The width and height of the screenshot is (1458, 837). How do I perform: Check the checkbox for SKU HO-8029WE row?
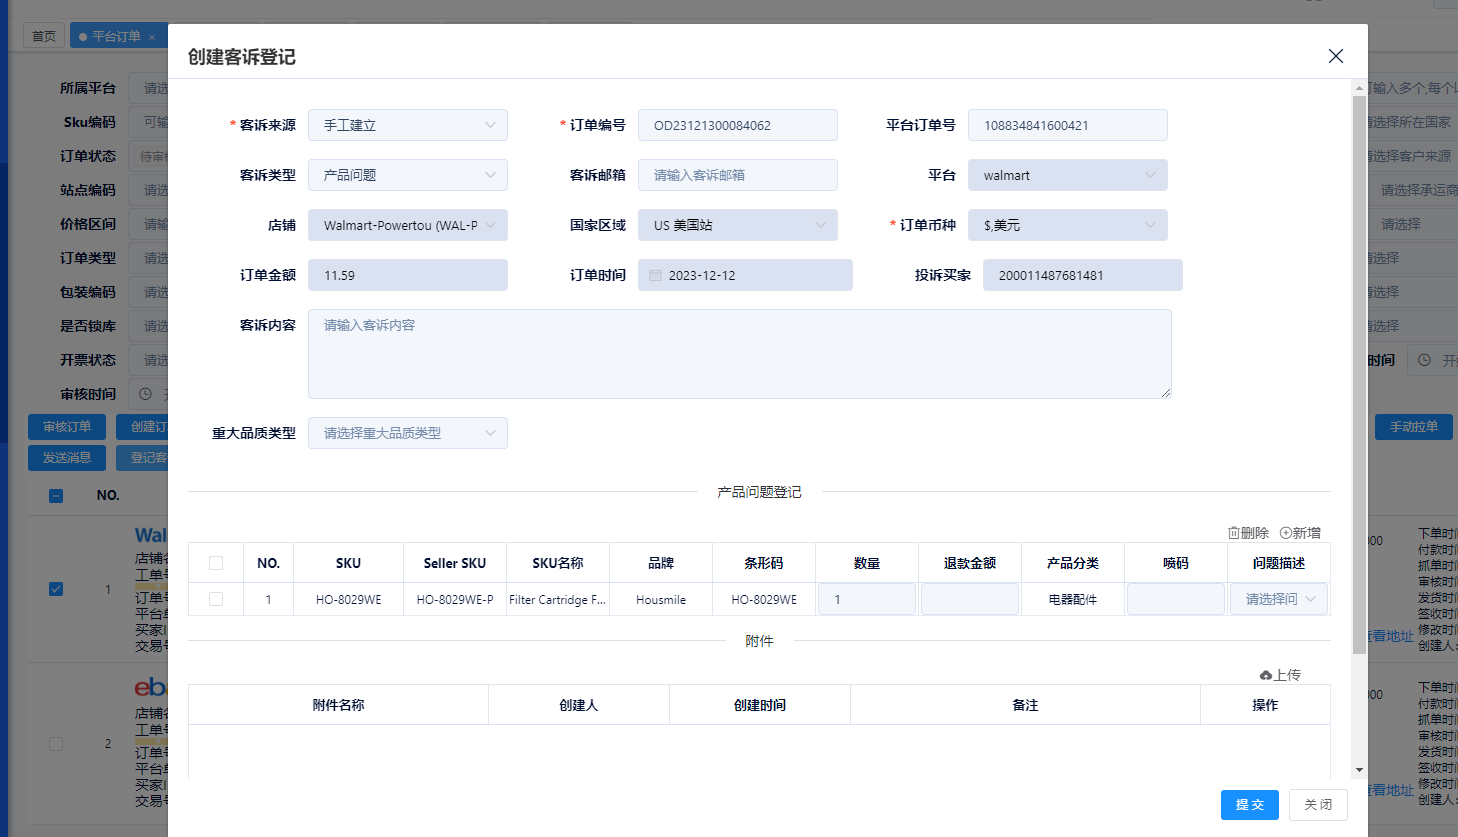click(216, 599)
